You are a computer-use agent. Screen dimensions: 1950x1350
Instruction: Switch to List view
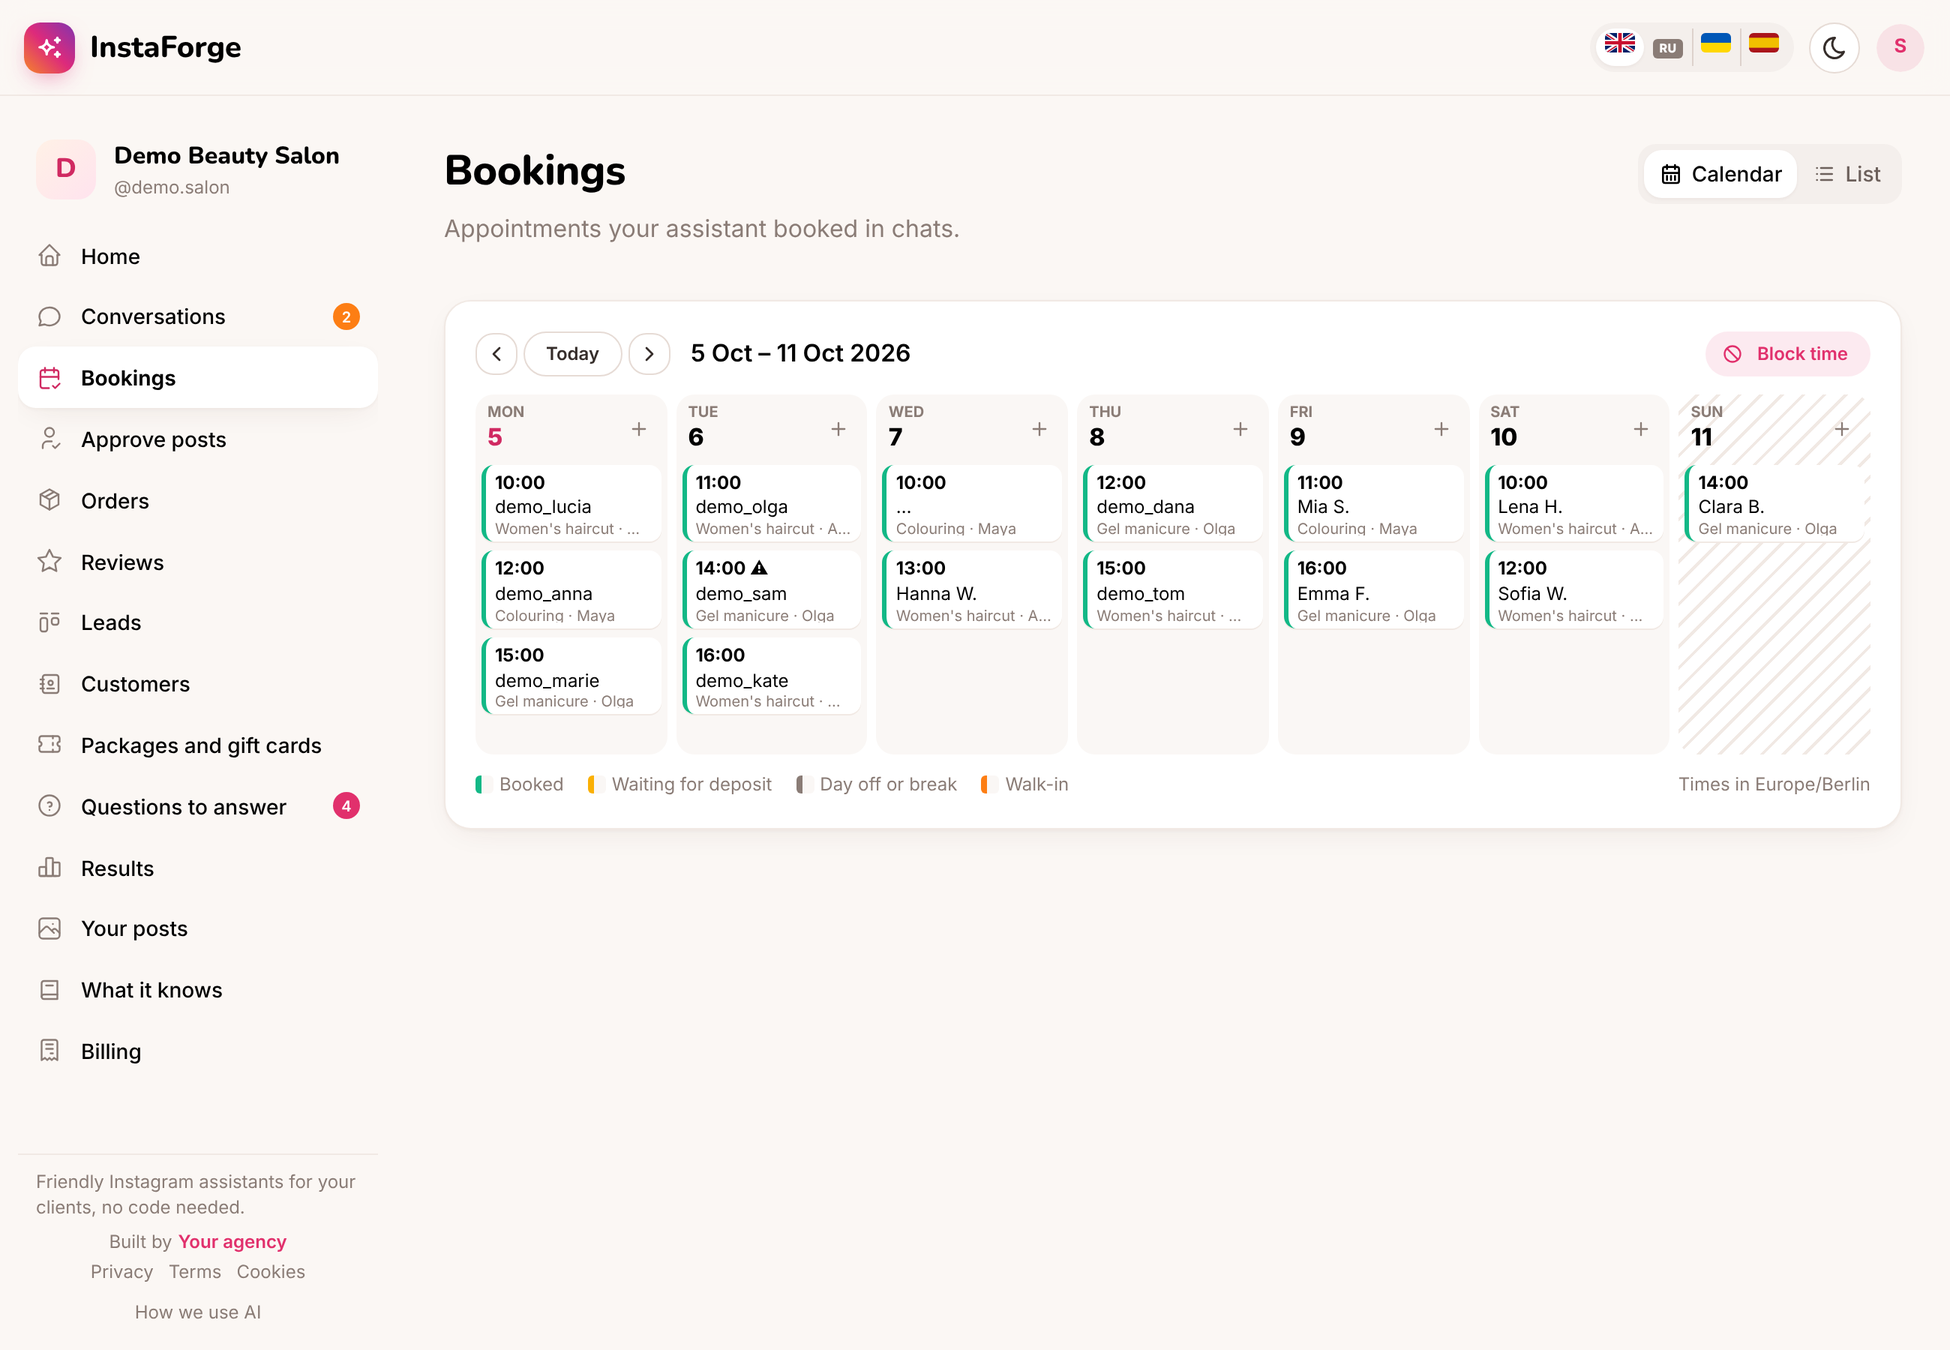1848,174
